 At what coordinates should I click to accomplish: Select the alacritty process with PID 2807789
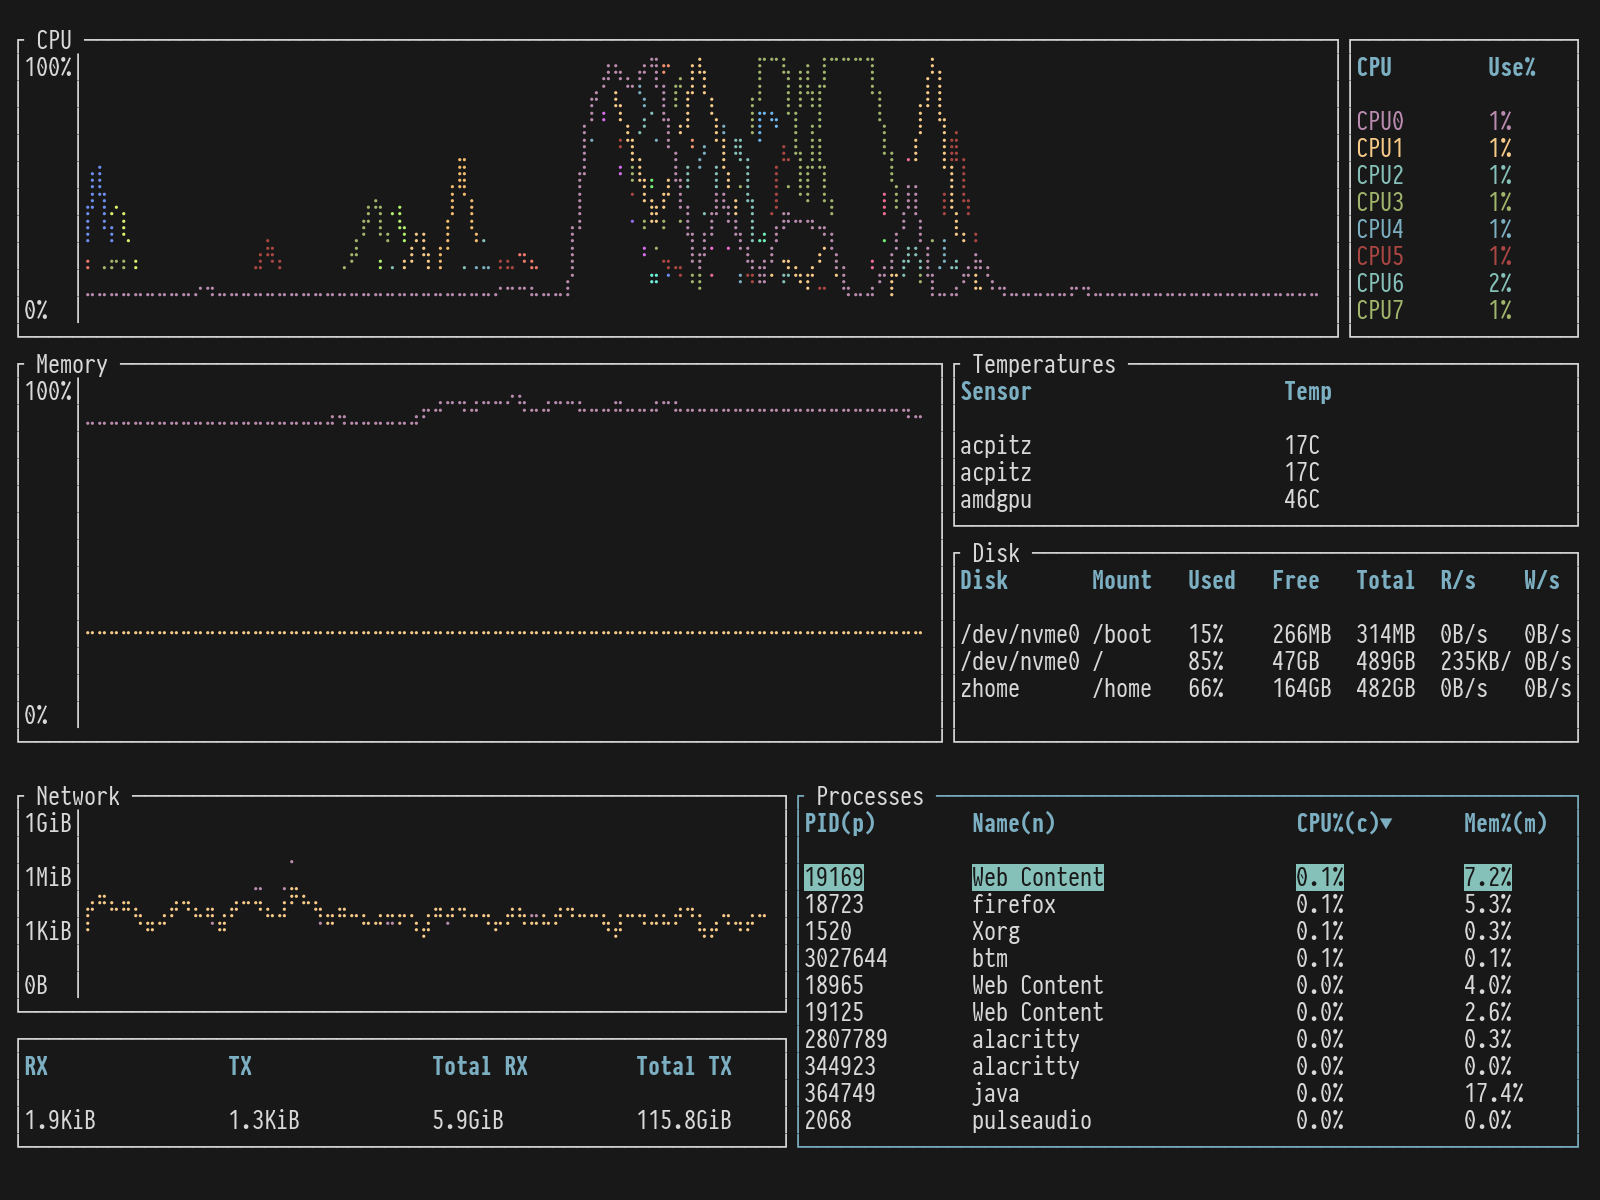[1188, 1039]
